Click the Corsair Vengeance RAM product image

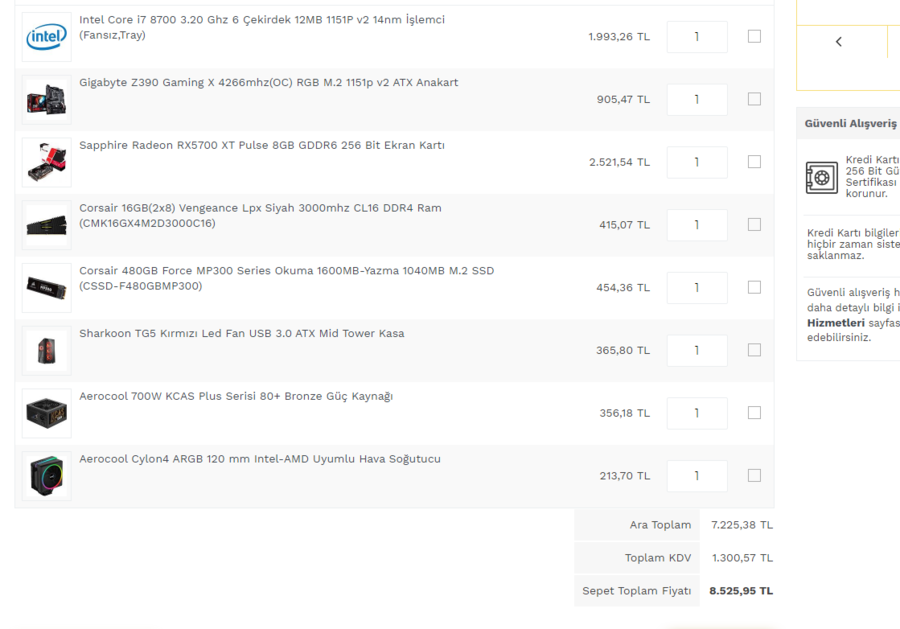46,225
